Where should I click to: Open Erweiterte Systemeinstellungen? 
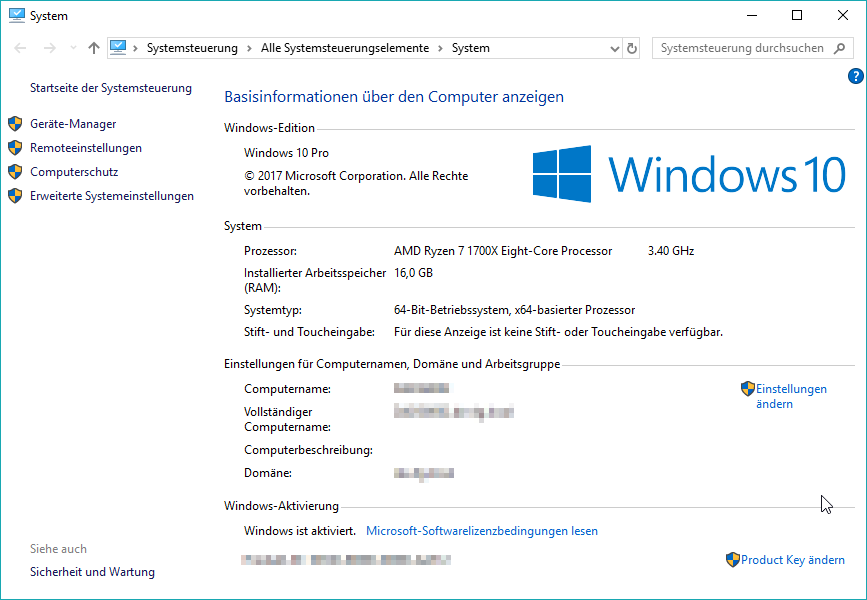tap(112, 196)
